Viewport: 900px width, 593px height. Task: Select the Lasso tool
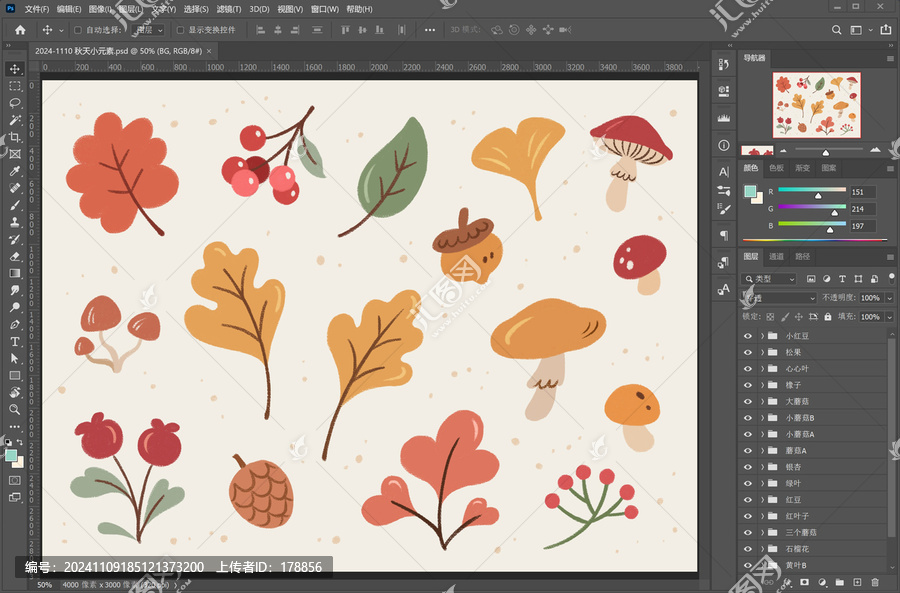[15, 103]
